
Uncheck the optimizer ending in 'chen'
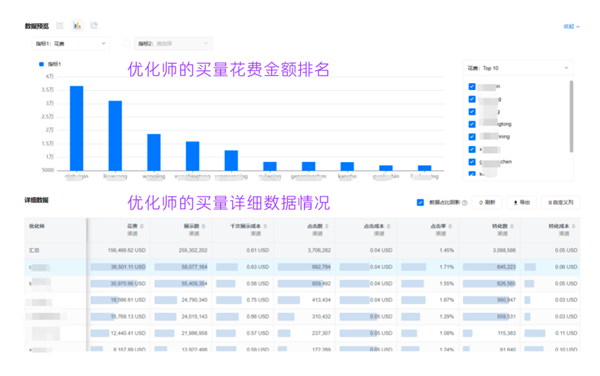click(472, 162)
